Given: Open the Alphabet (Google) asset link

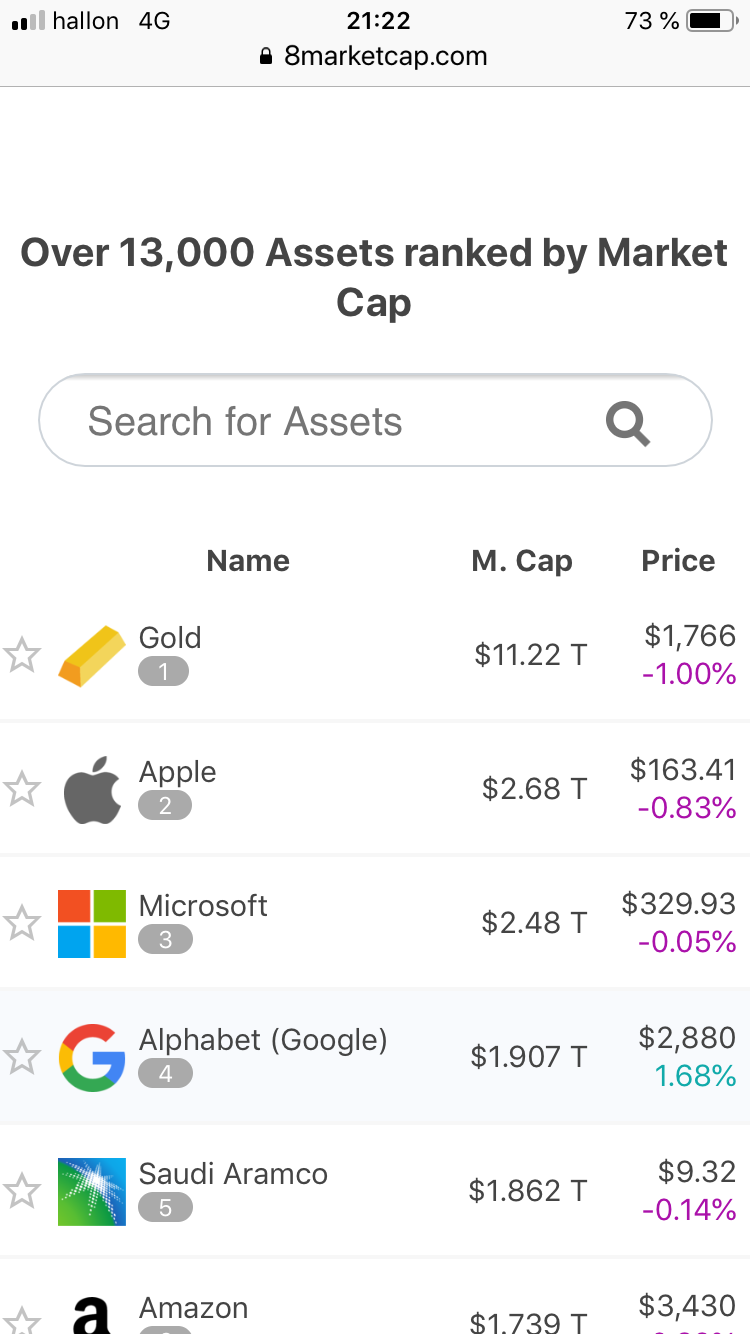Looking at the screenshot, I should point(263,1040).
